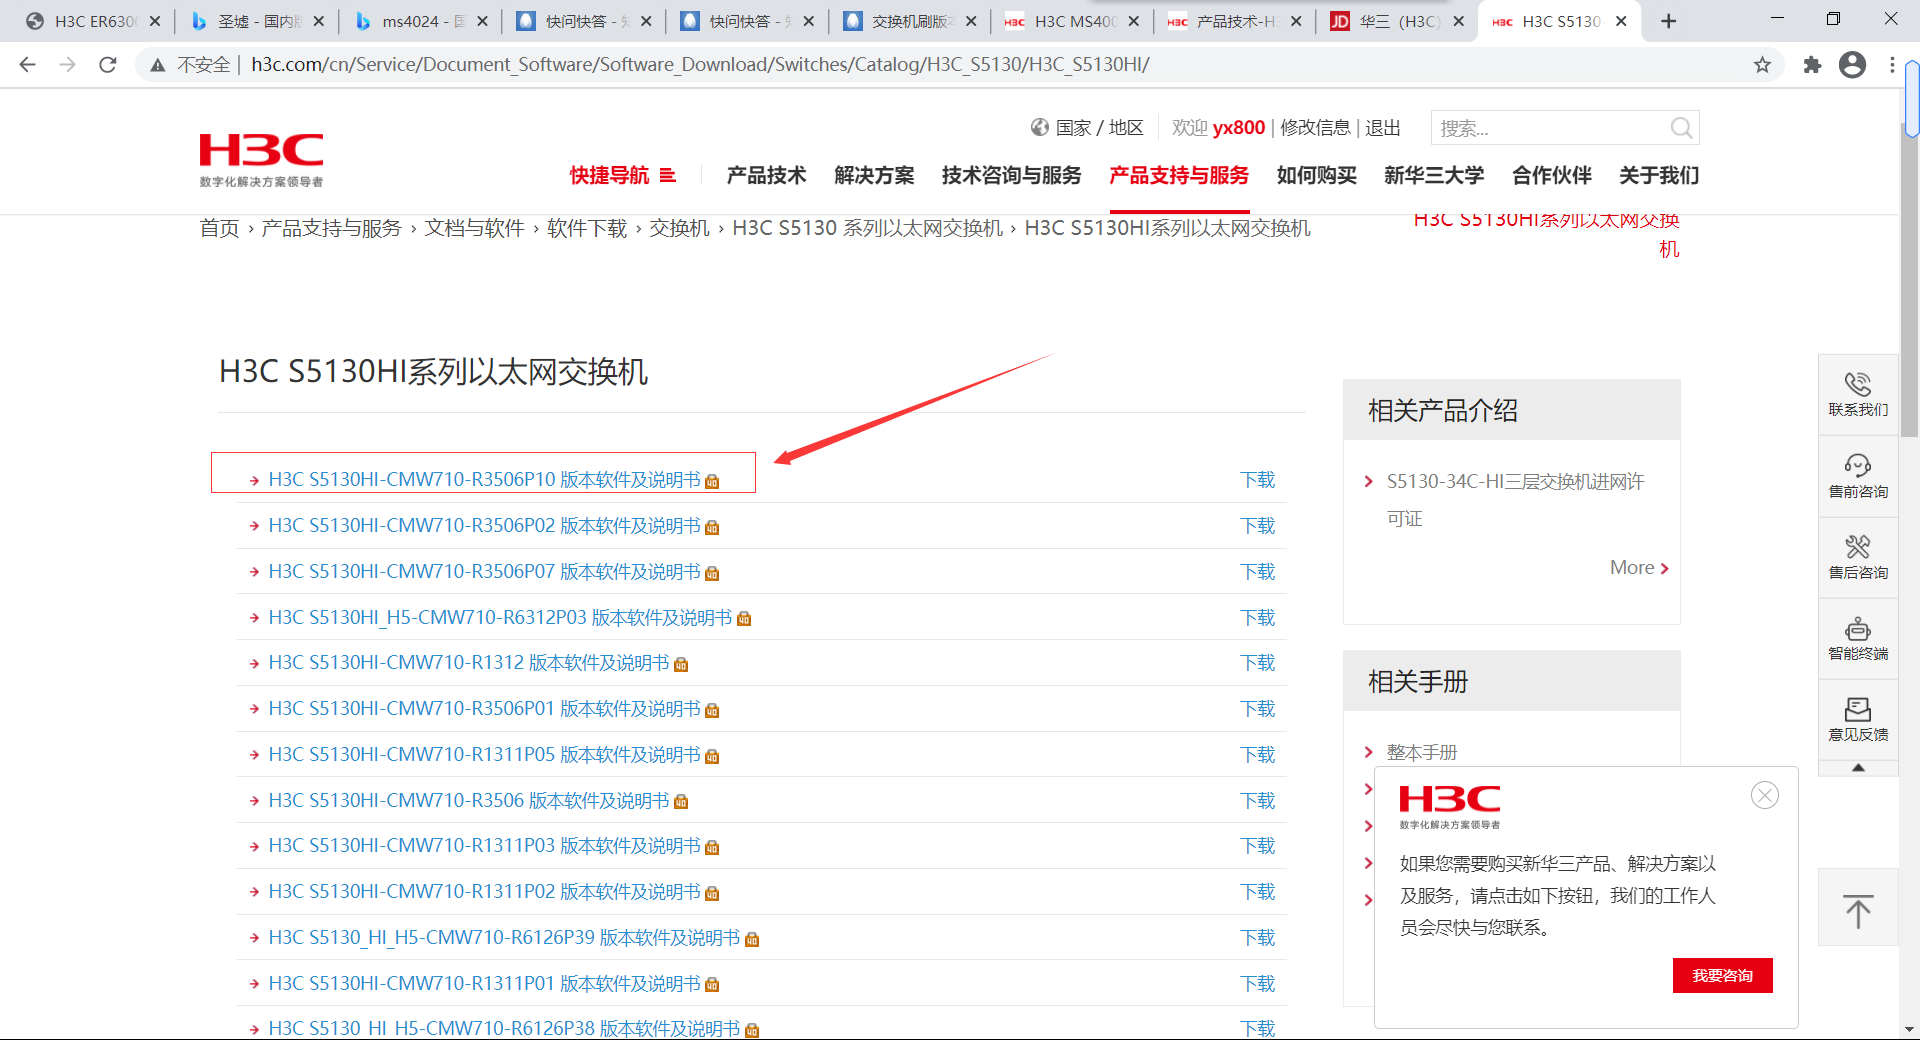Collapse the side panel with the up triangle
Image resolution: width=1920 pixels, height=1040 pixels.
pyautogui.click(x=1858, y=768)
